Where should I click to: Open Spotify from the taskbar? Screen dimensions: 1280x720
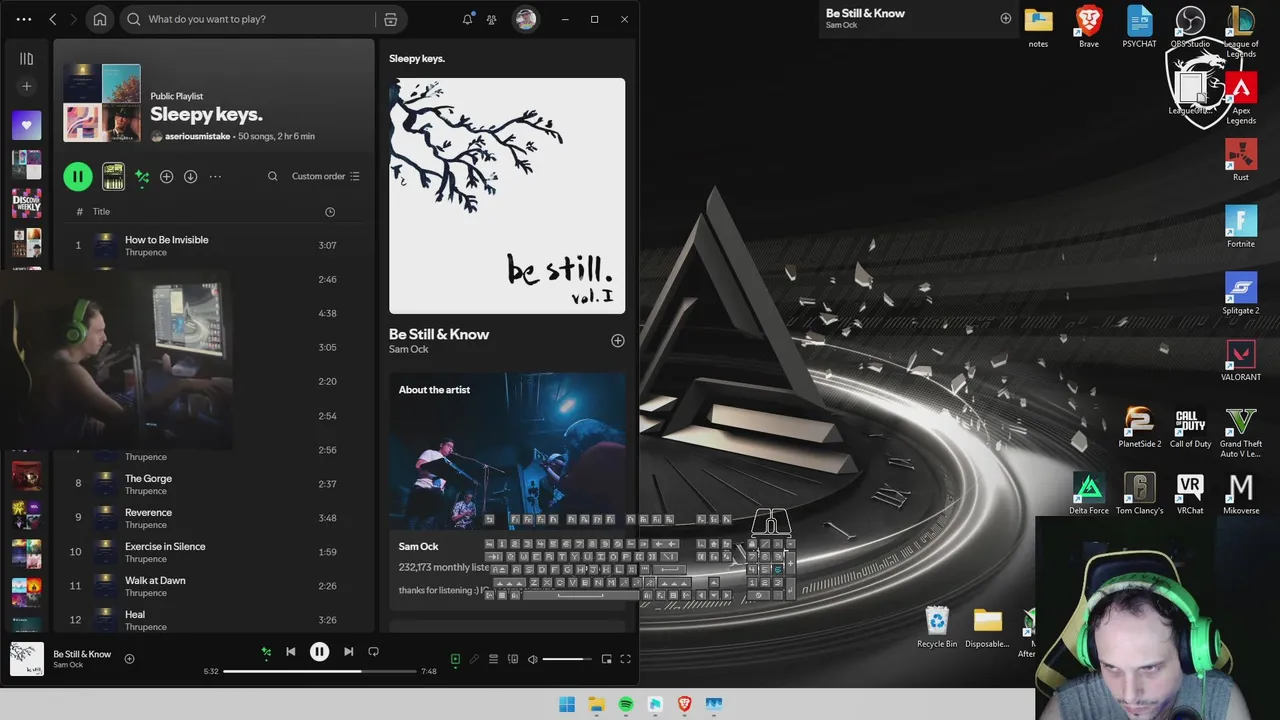click(625, 704)
